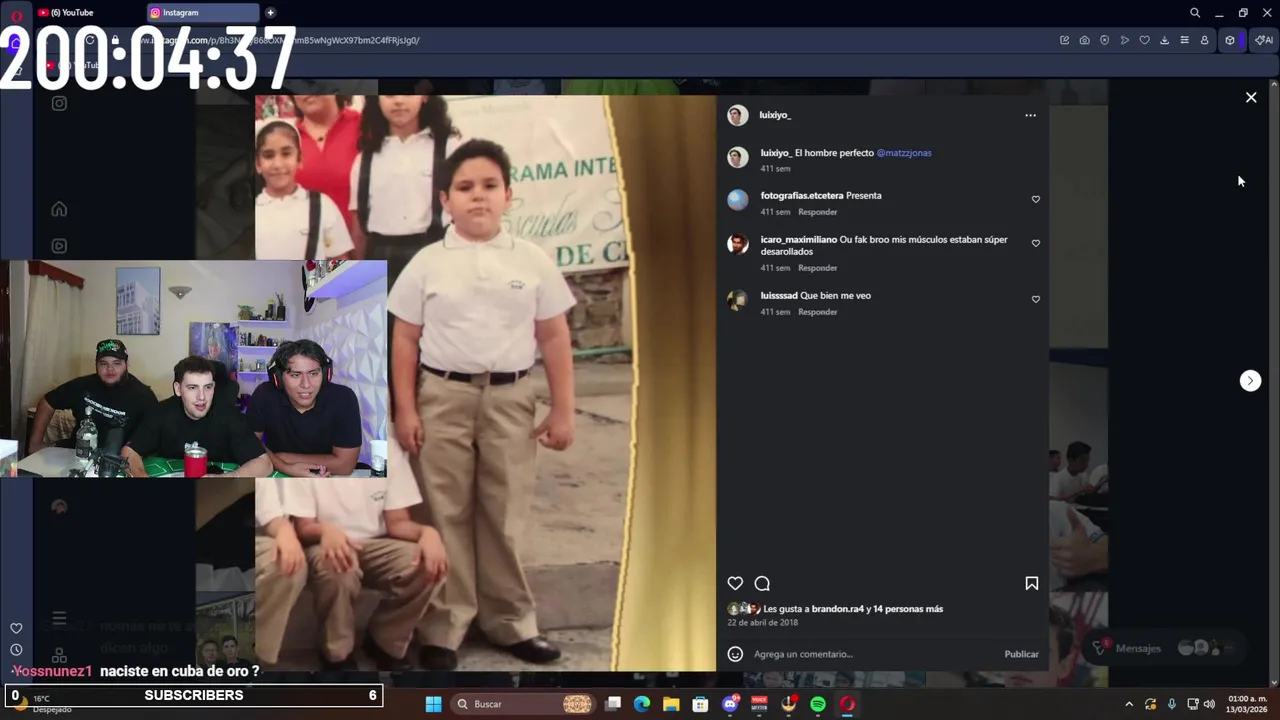Open the ad blocker shield icon
The height and width of the screenshot is (720, 1280).
click(1104, 40)
